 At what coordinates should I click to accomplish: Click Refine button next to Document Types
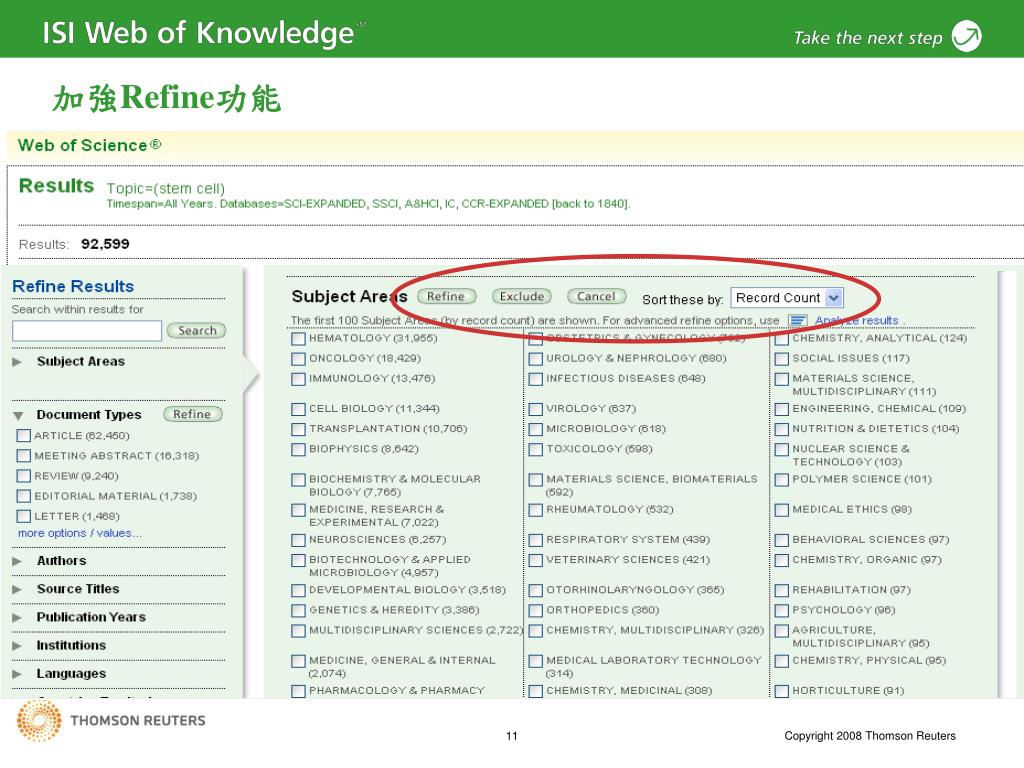192,414
